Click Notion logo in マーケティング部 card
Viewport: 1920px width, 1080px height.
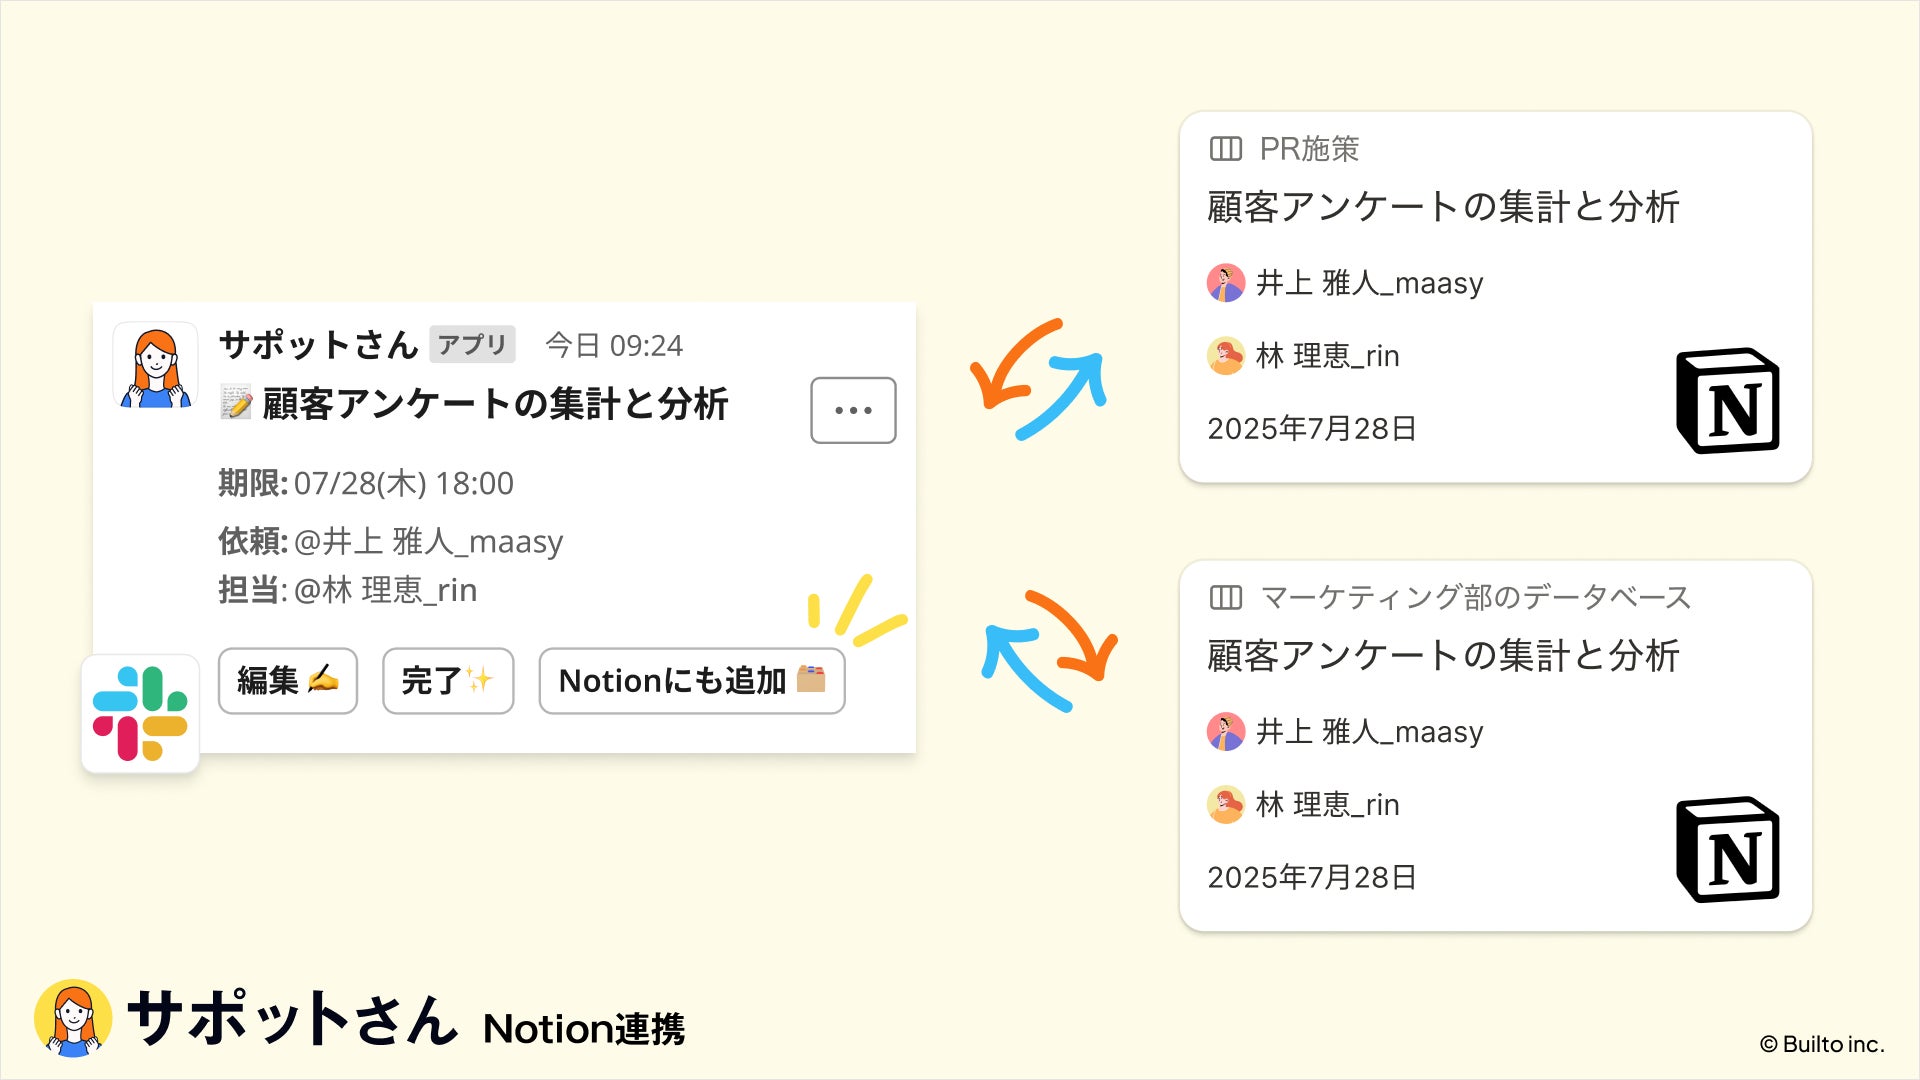1728,850
